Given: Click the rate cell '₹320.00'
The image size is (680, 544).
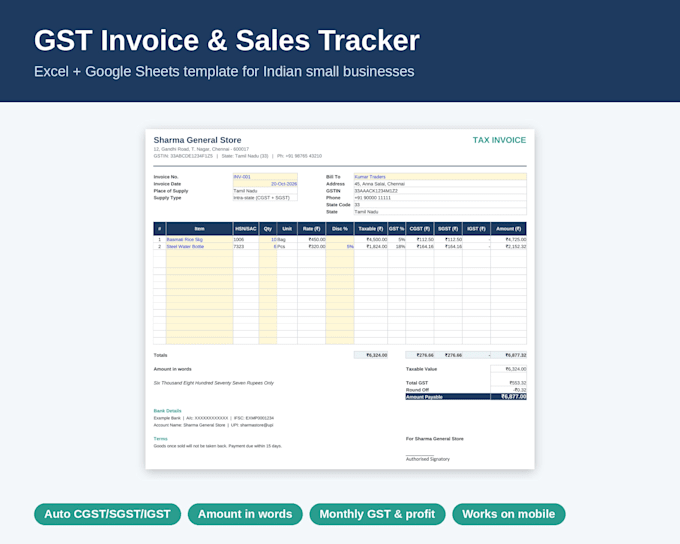Looking at the screenshot, I should click(311, 246).
